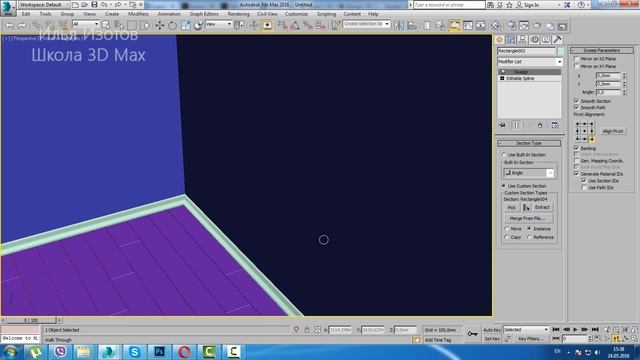
Task: Click the Redo arrow in main toolbar
Action: [x=22, y=25]
